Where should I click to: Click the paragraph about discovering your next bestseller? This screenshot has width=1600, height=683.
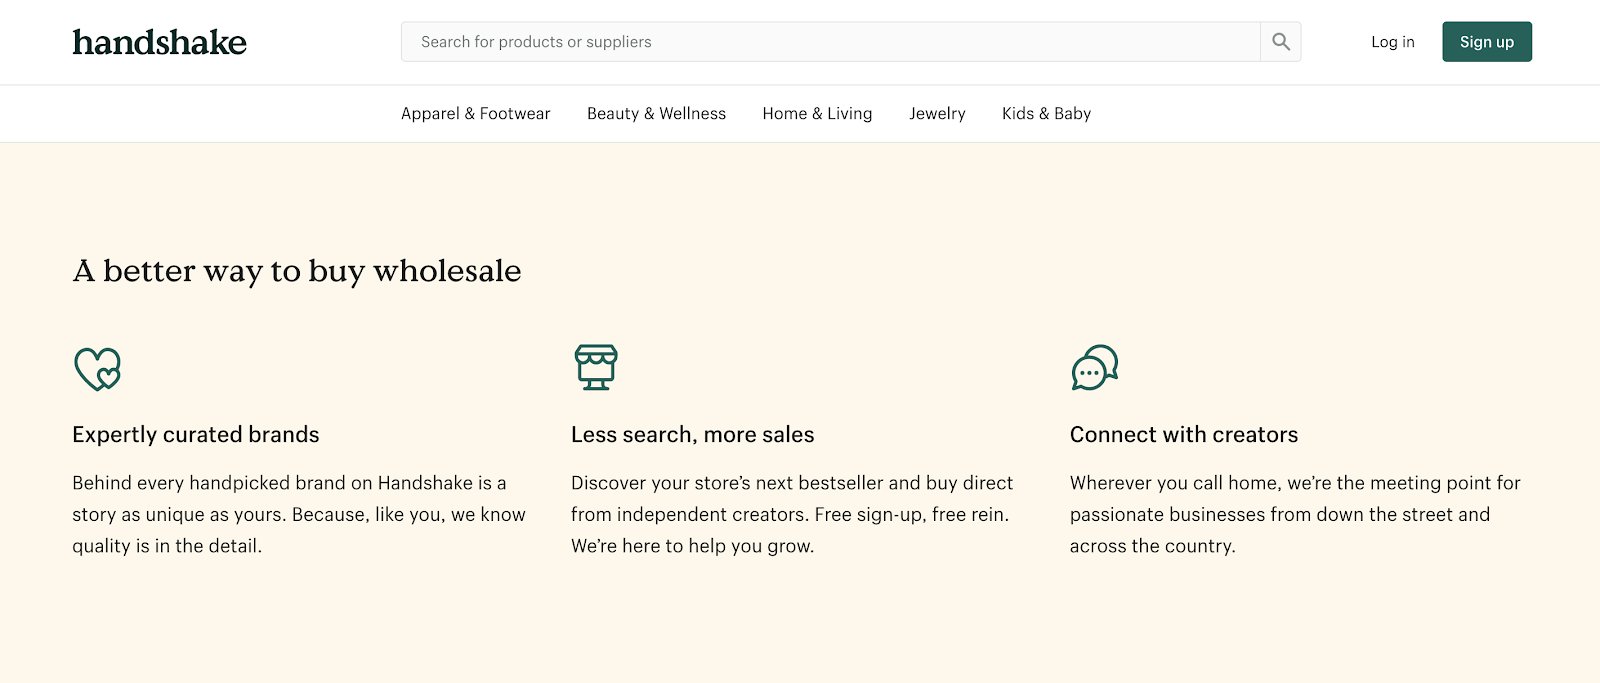click(792, 514)
